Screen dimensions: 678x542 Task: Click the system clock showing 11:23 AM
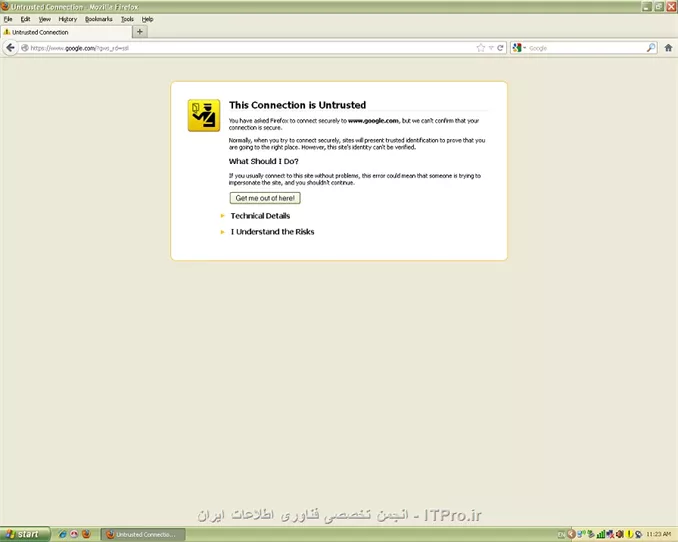(659, 535)
